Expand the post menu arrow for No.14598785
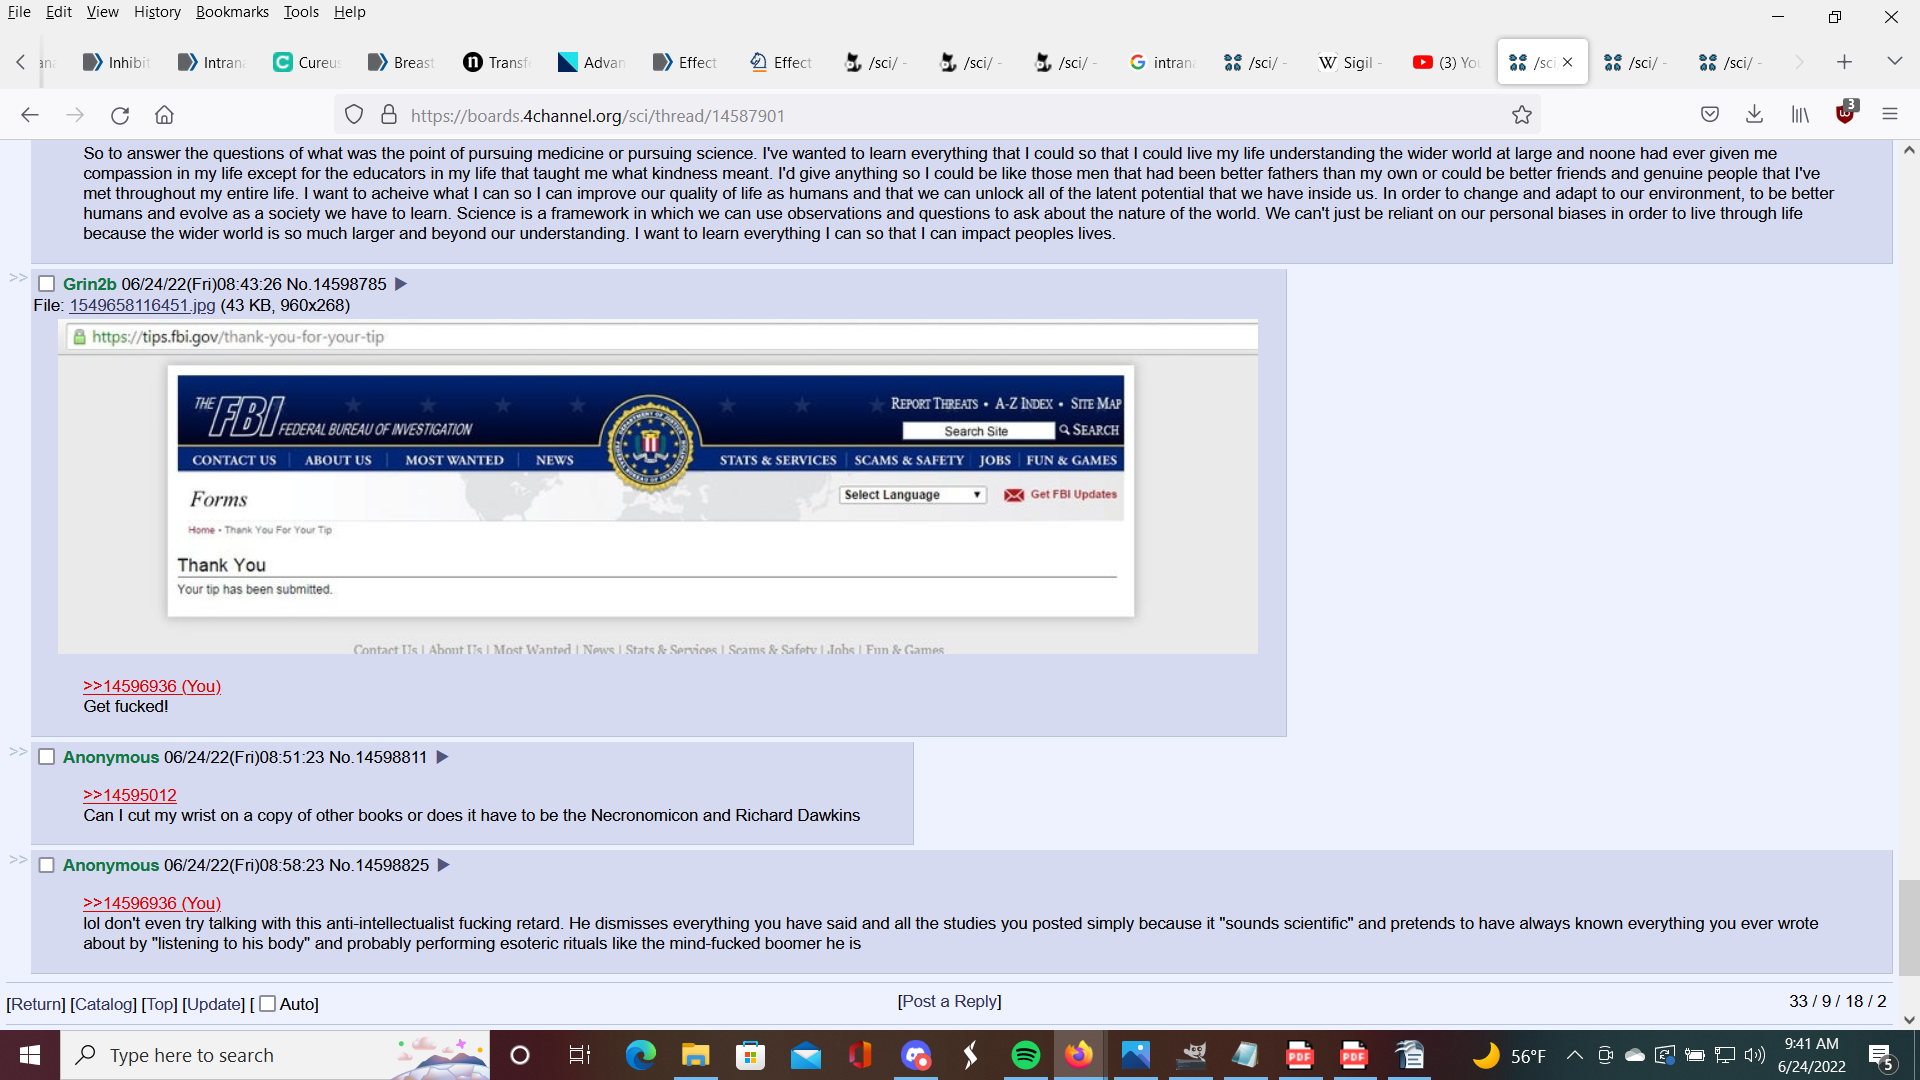Screen dimensions: 1920x1080 click(x=401, y=284)
